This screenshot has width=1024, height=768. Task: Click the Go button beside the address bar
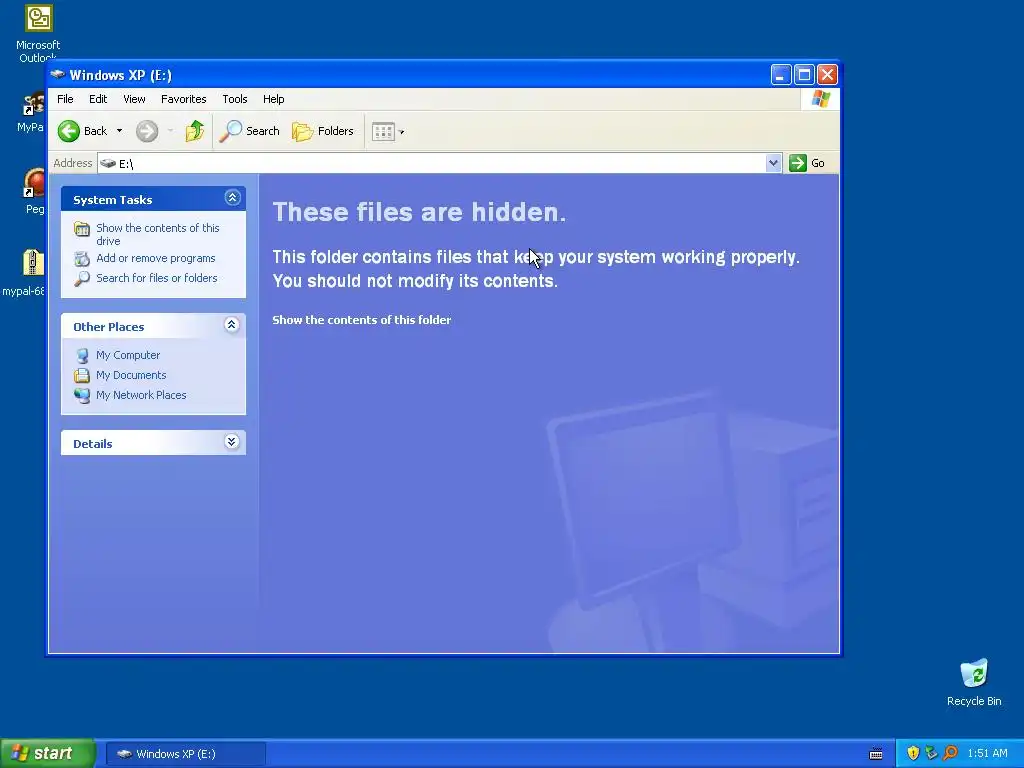pos(807,163)
